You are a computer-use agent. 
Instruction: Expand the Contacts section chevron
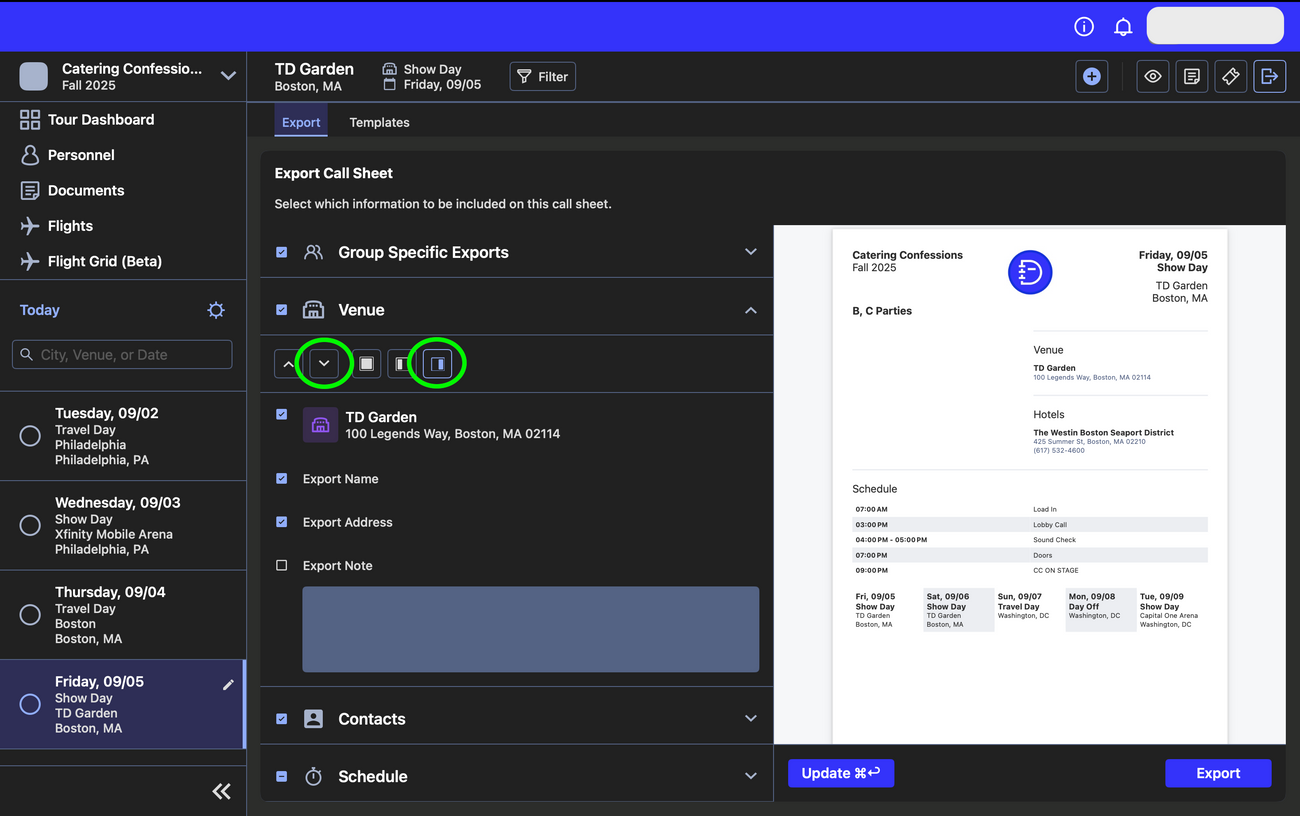tap(751, 719)
